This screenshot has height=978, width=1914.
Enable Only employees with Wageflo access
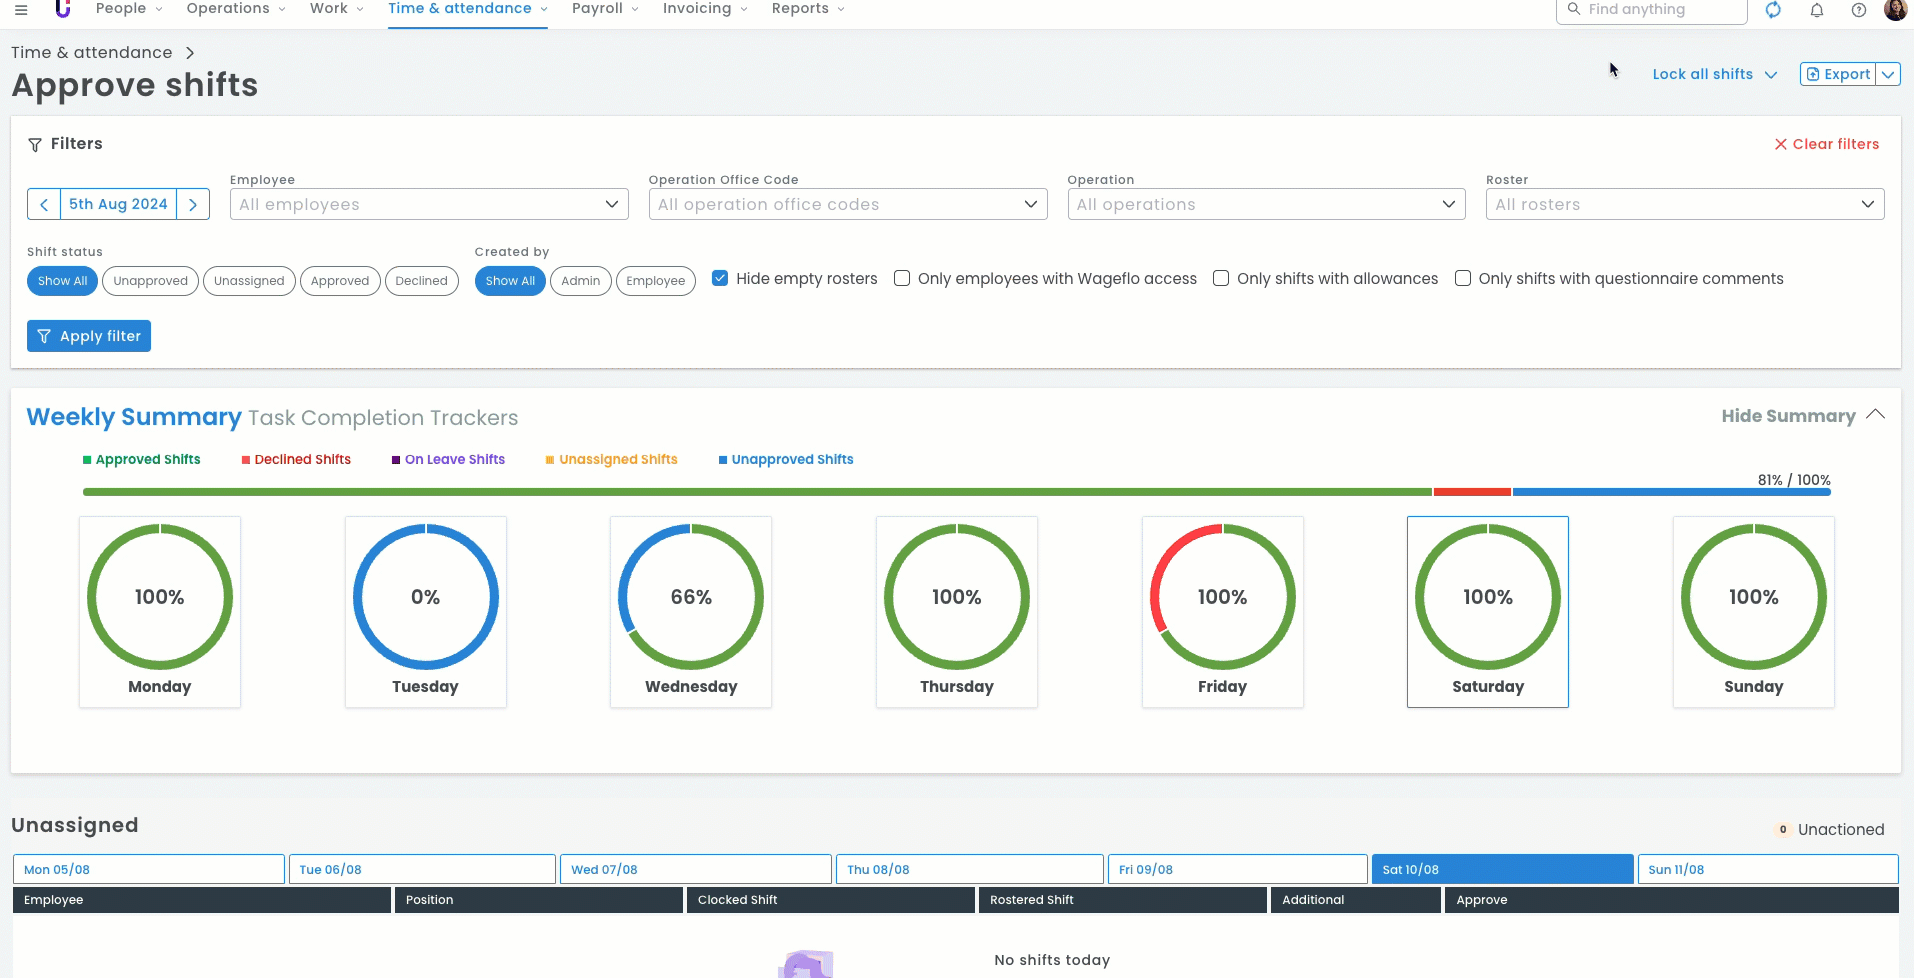pyautogui.click(x=902, y=278)
